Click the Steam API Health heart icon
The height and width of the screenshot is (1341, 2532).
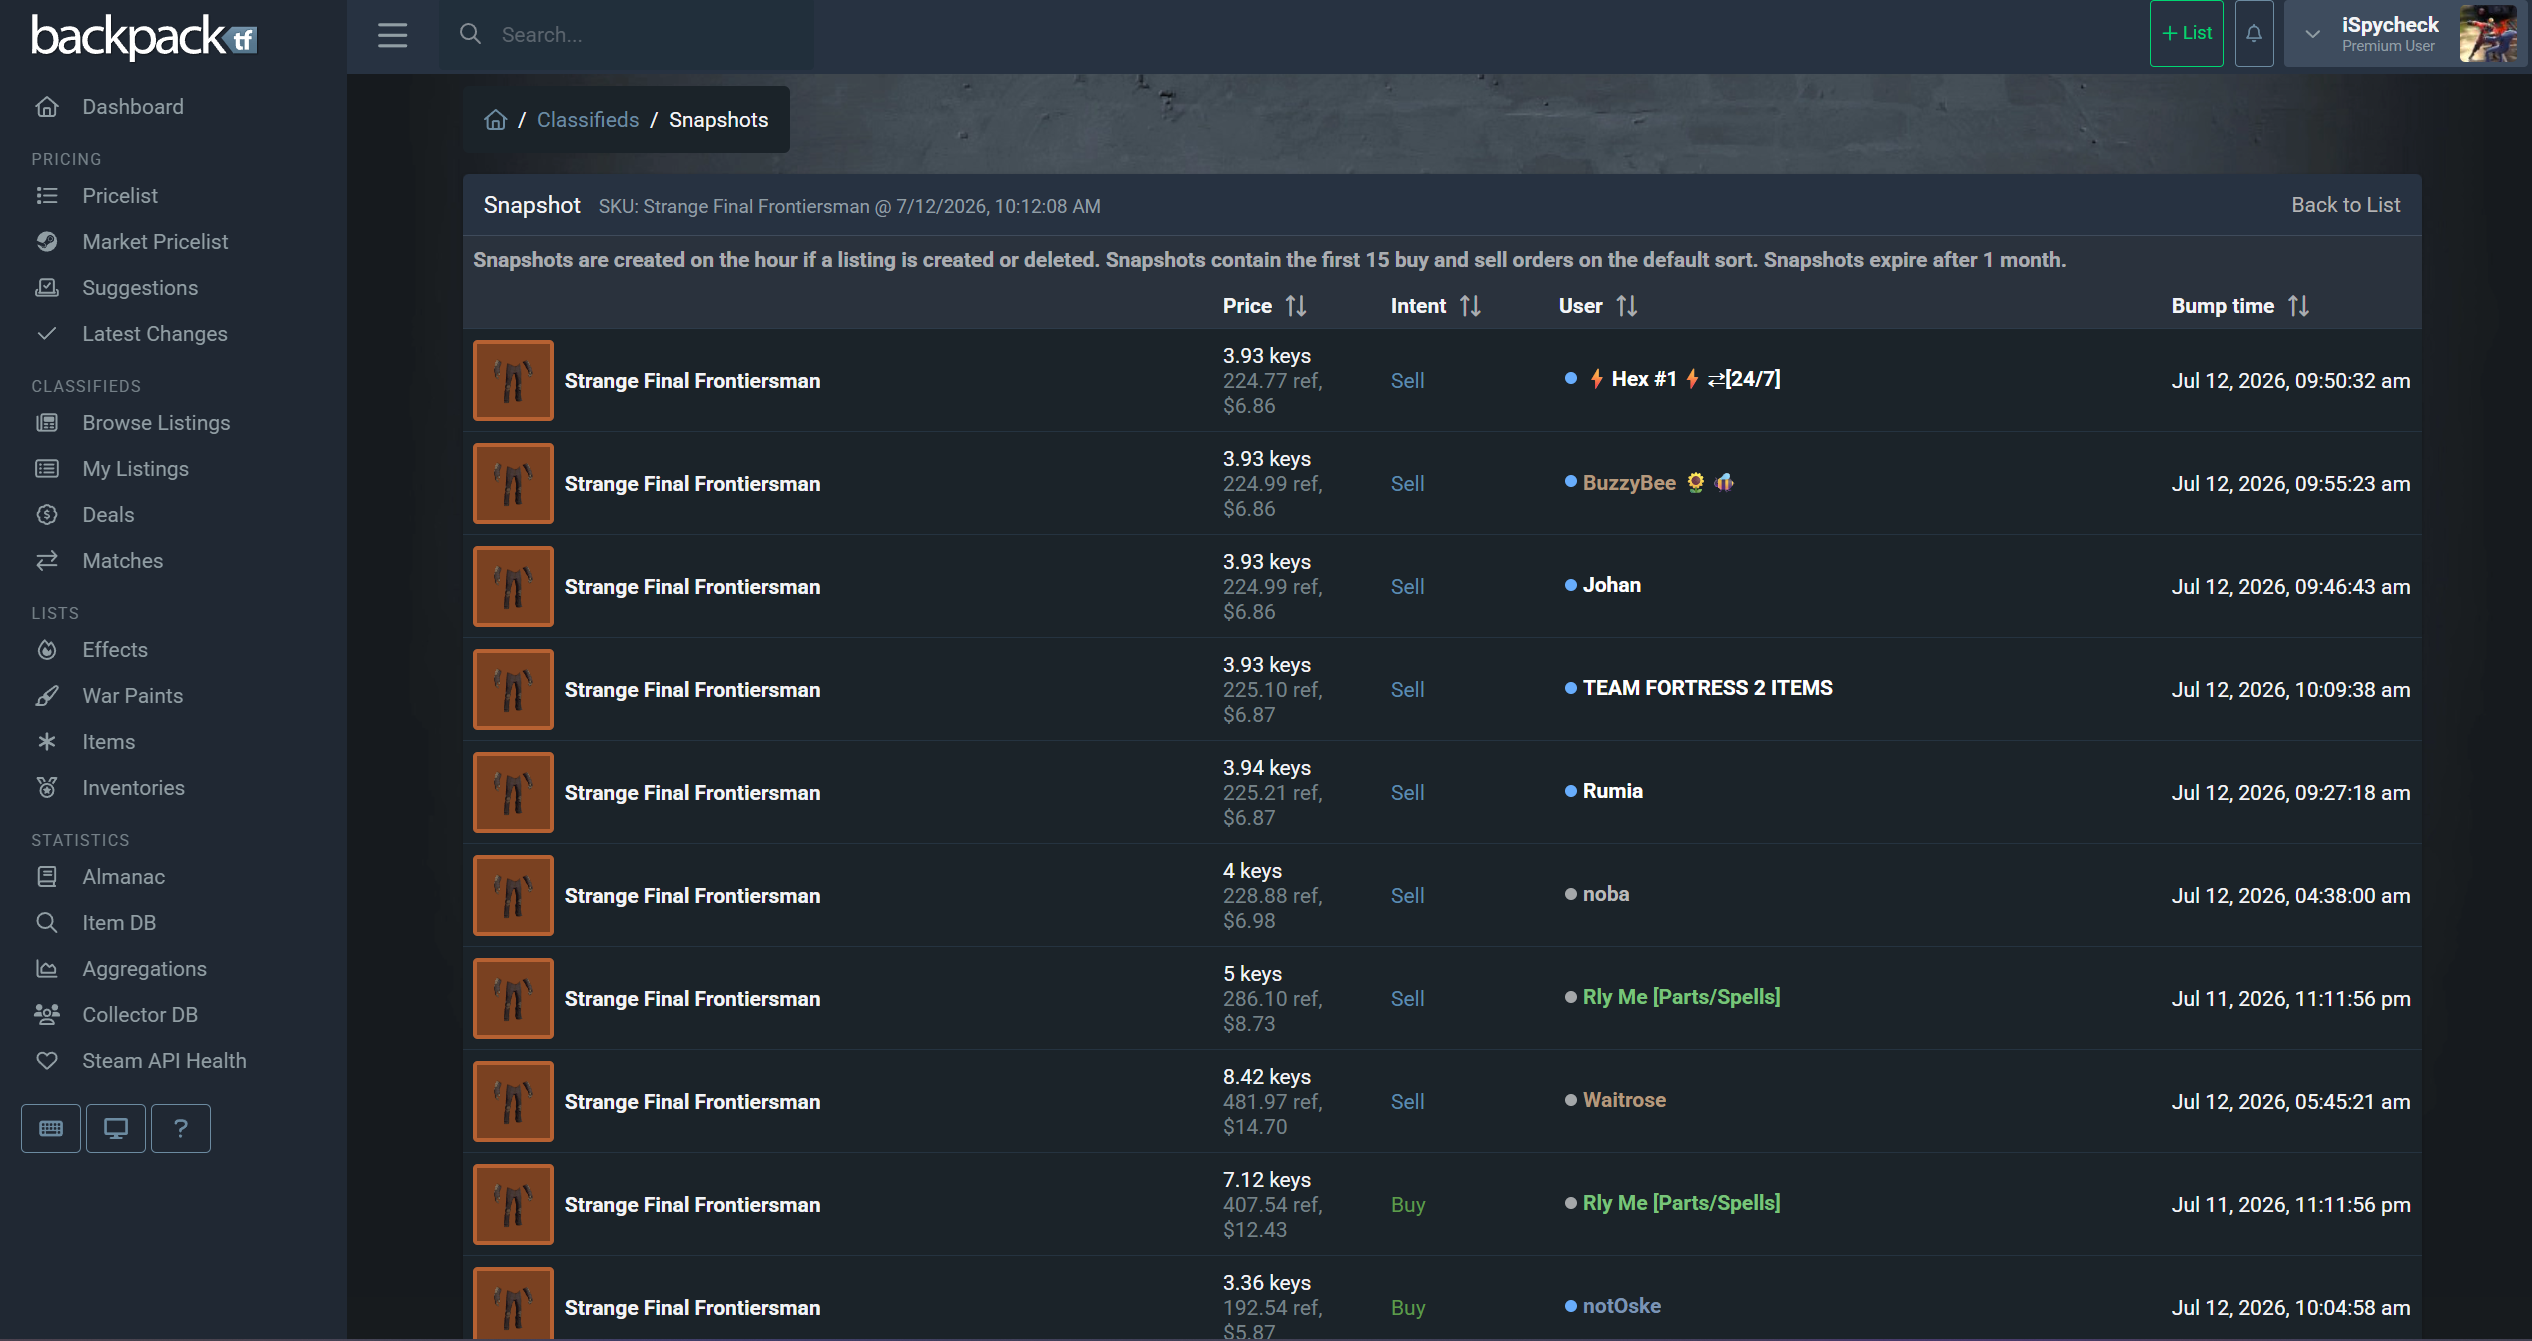47,1061
